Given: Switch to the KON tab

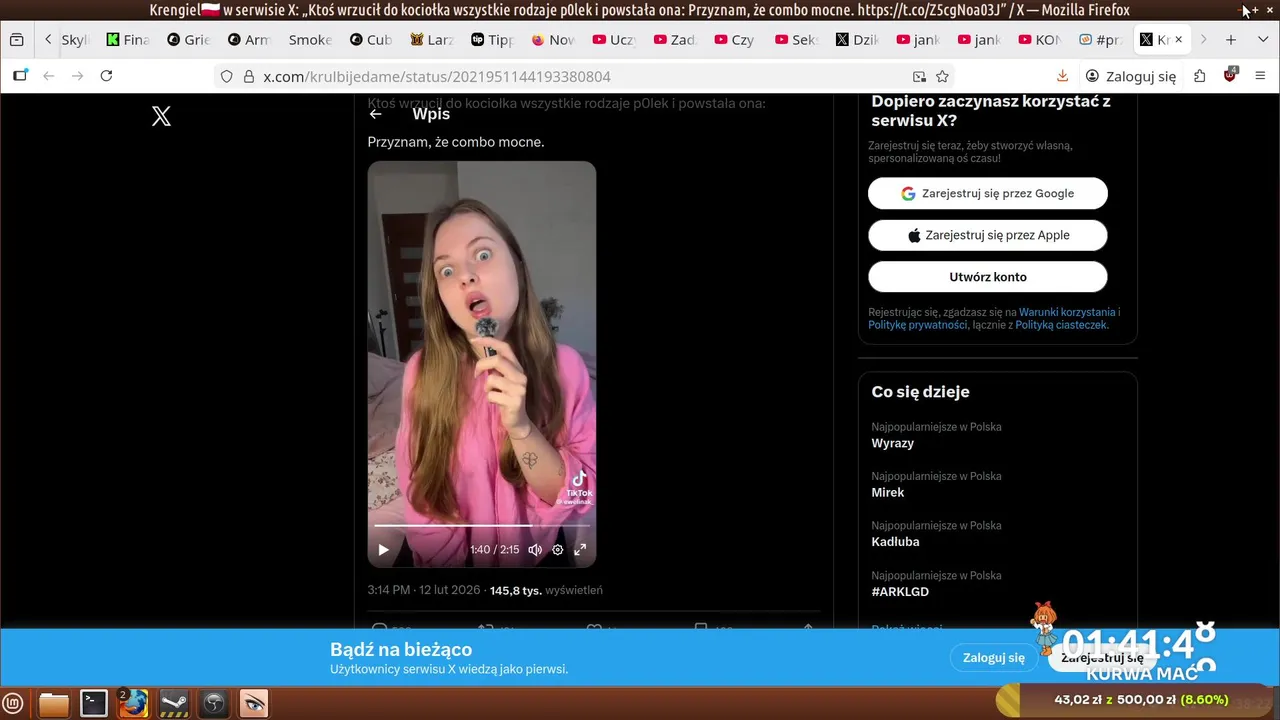Looking at the screenshot, I should pyautogui.click(x=1040, y=40).
